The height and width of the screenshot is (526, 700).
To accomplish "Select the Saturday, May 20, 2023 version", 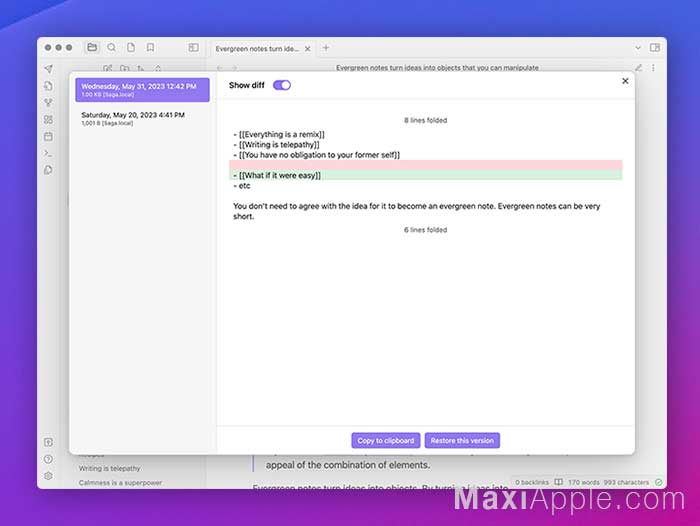I will click(x=142, y=118).
